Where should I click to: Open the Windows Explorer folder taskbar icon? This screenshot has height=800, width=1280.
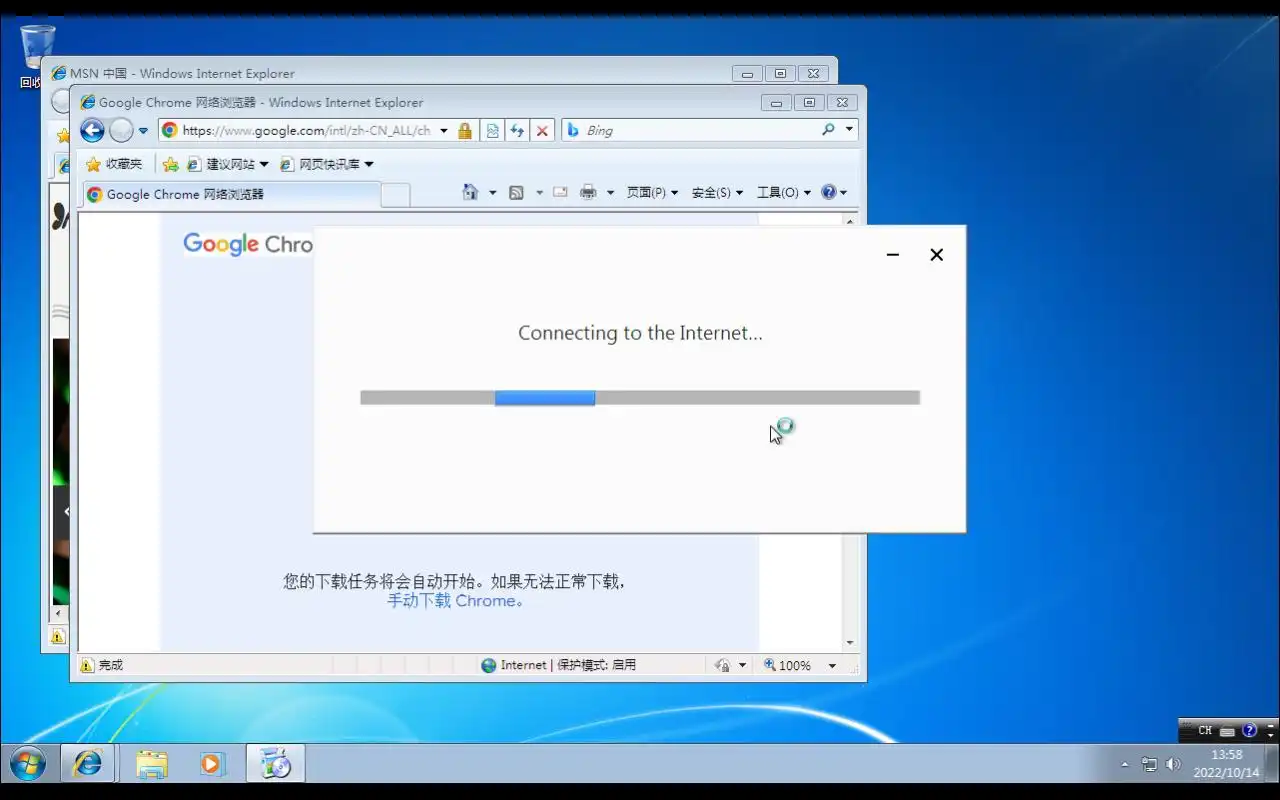coord(152,764)
